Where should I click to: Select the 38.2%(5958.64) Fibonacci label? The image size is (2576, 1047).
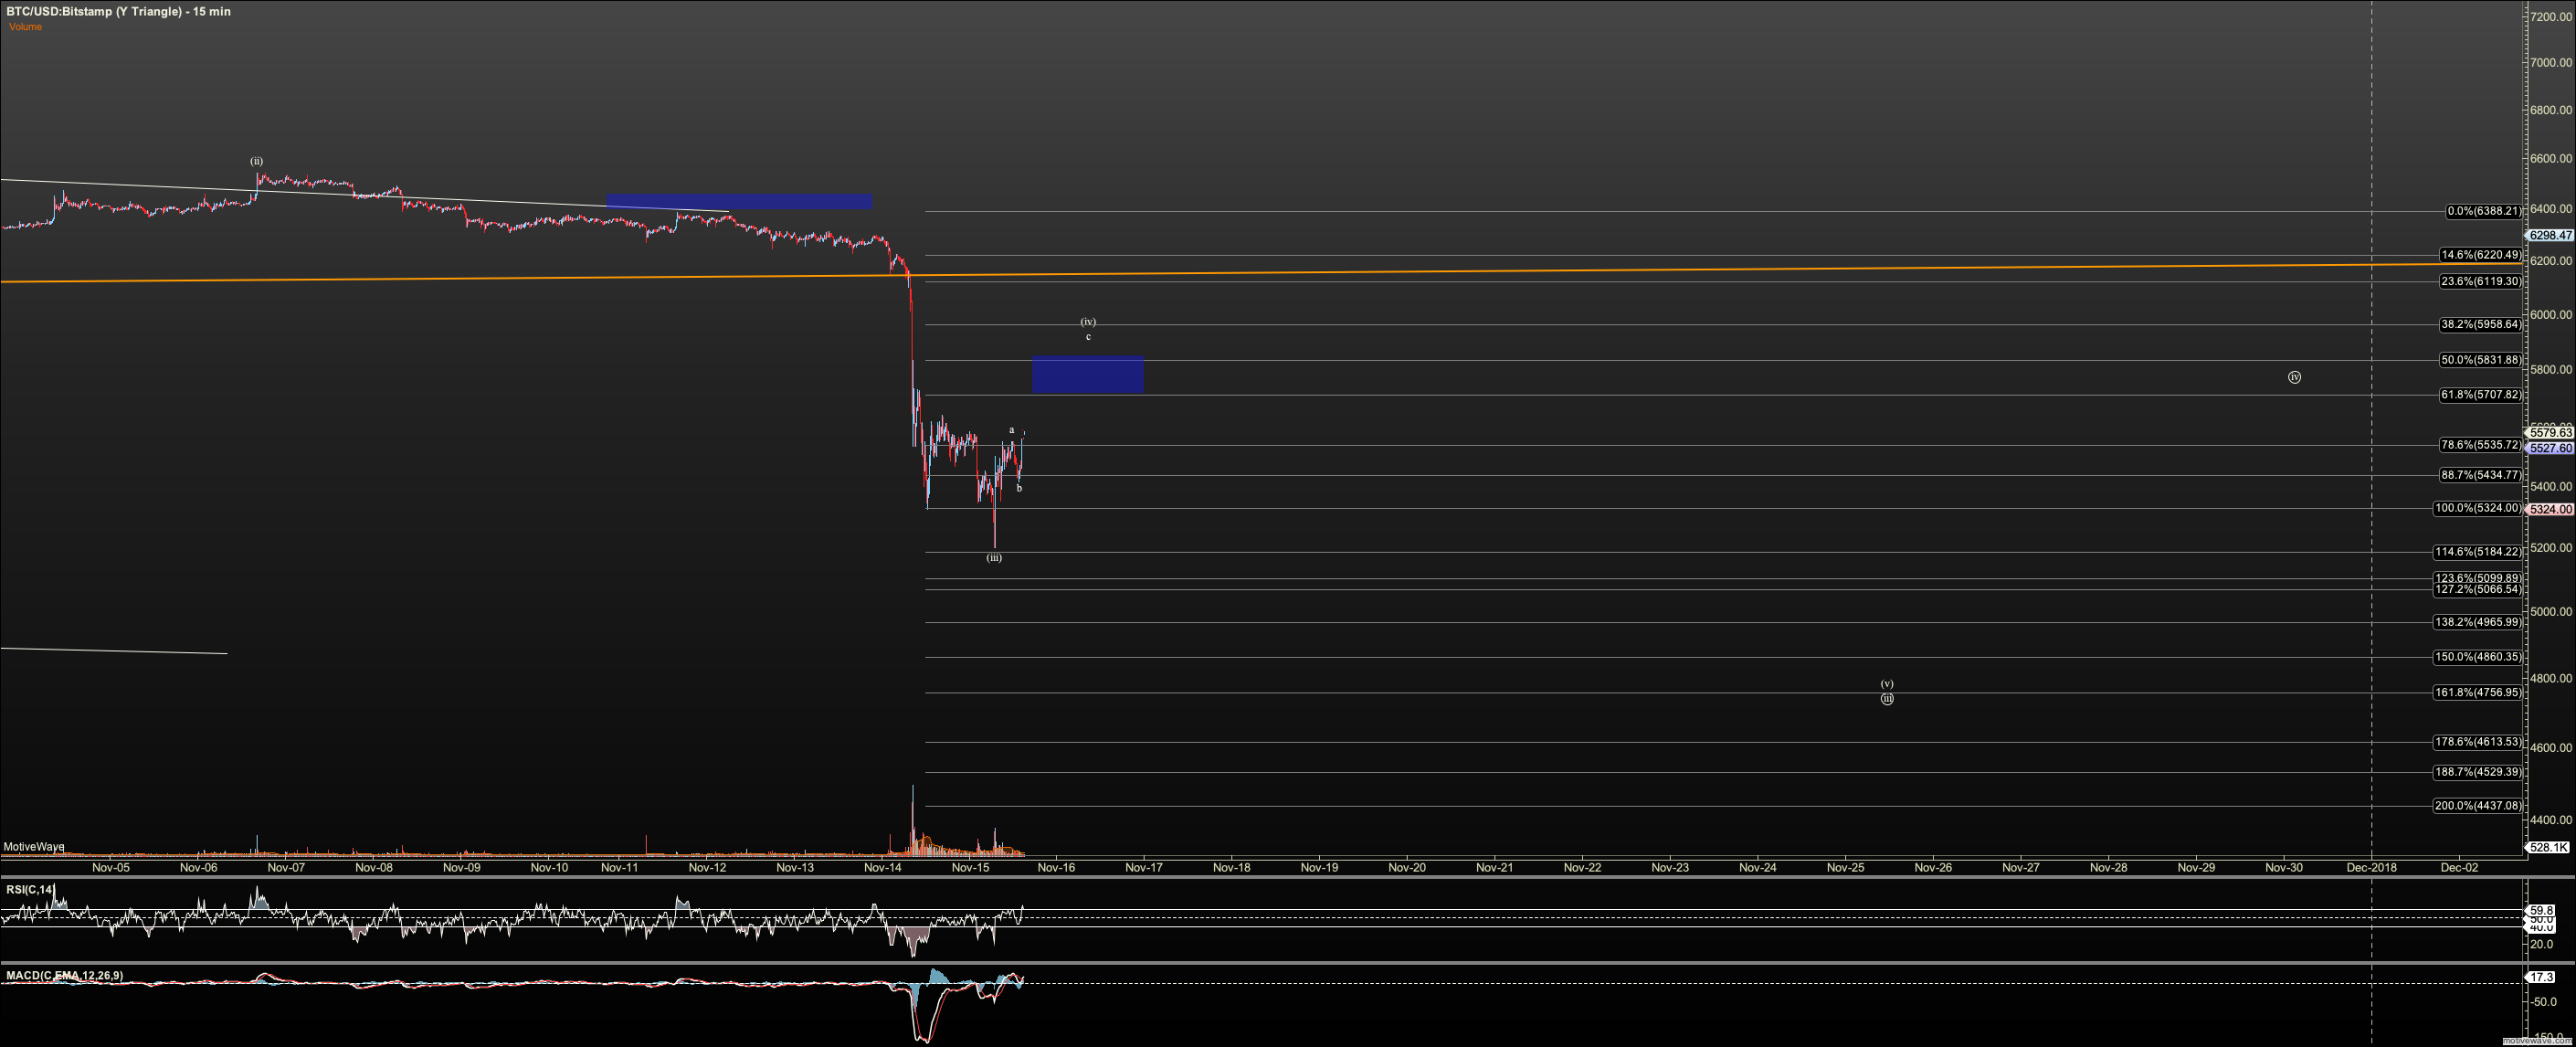coord(2480,325)
